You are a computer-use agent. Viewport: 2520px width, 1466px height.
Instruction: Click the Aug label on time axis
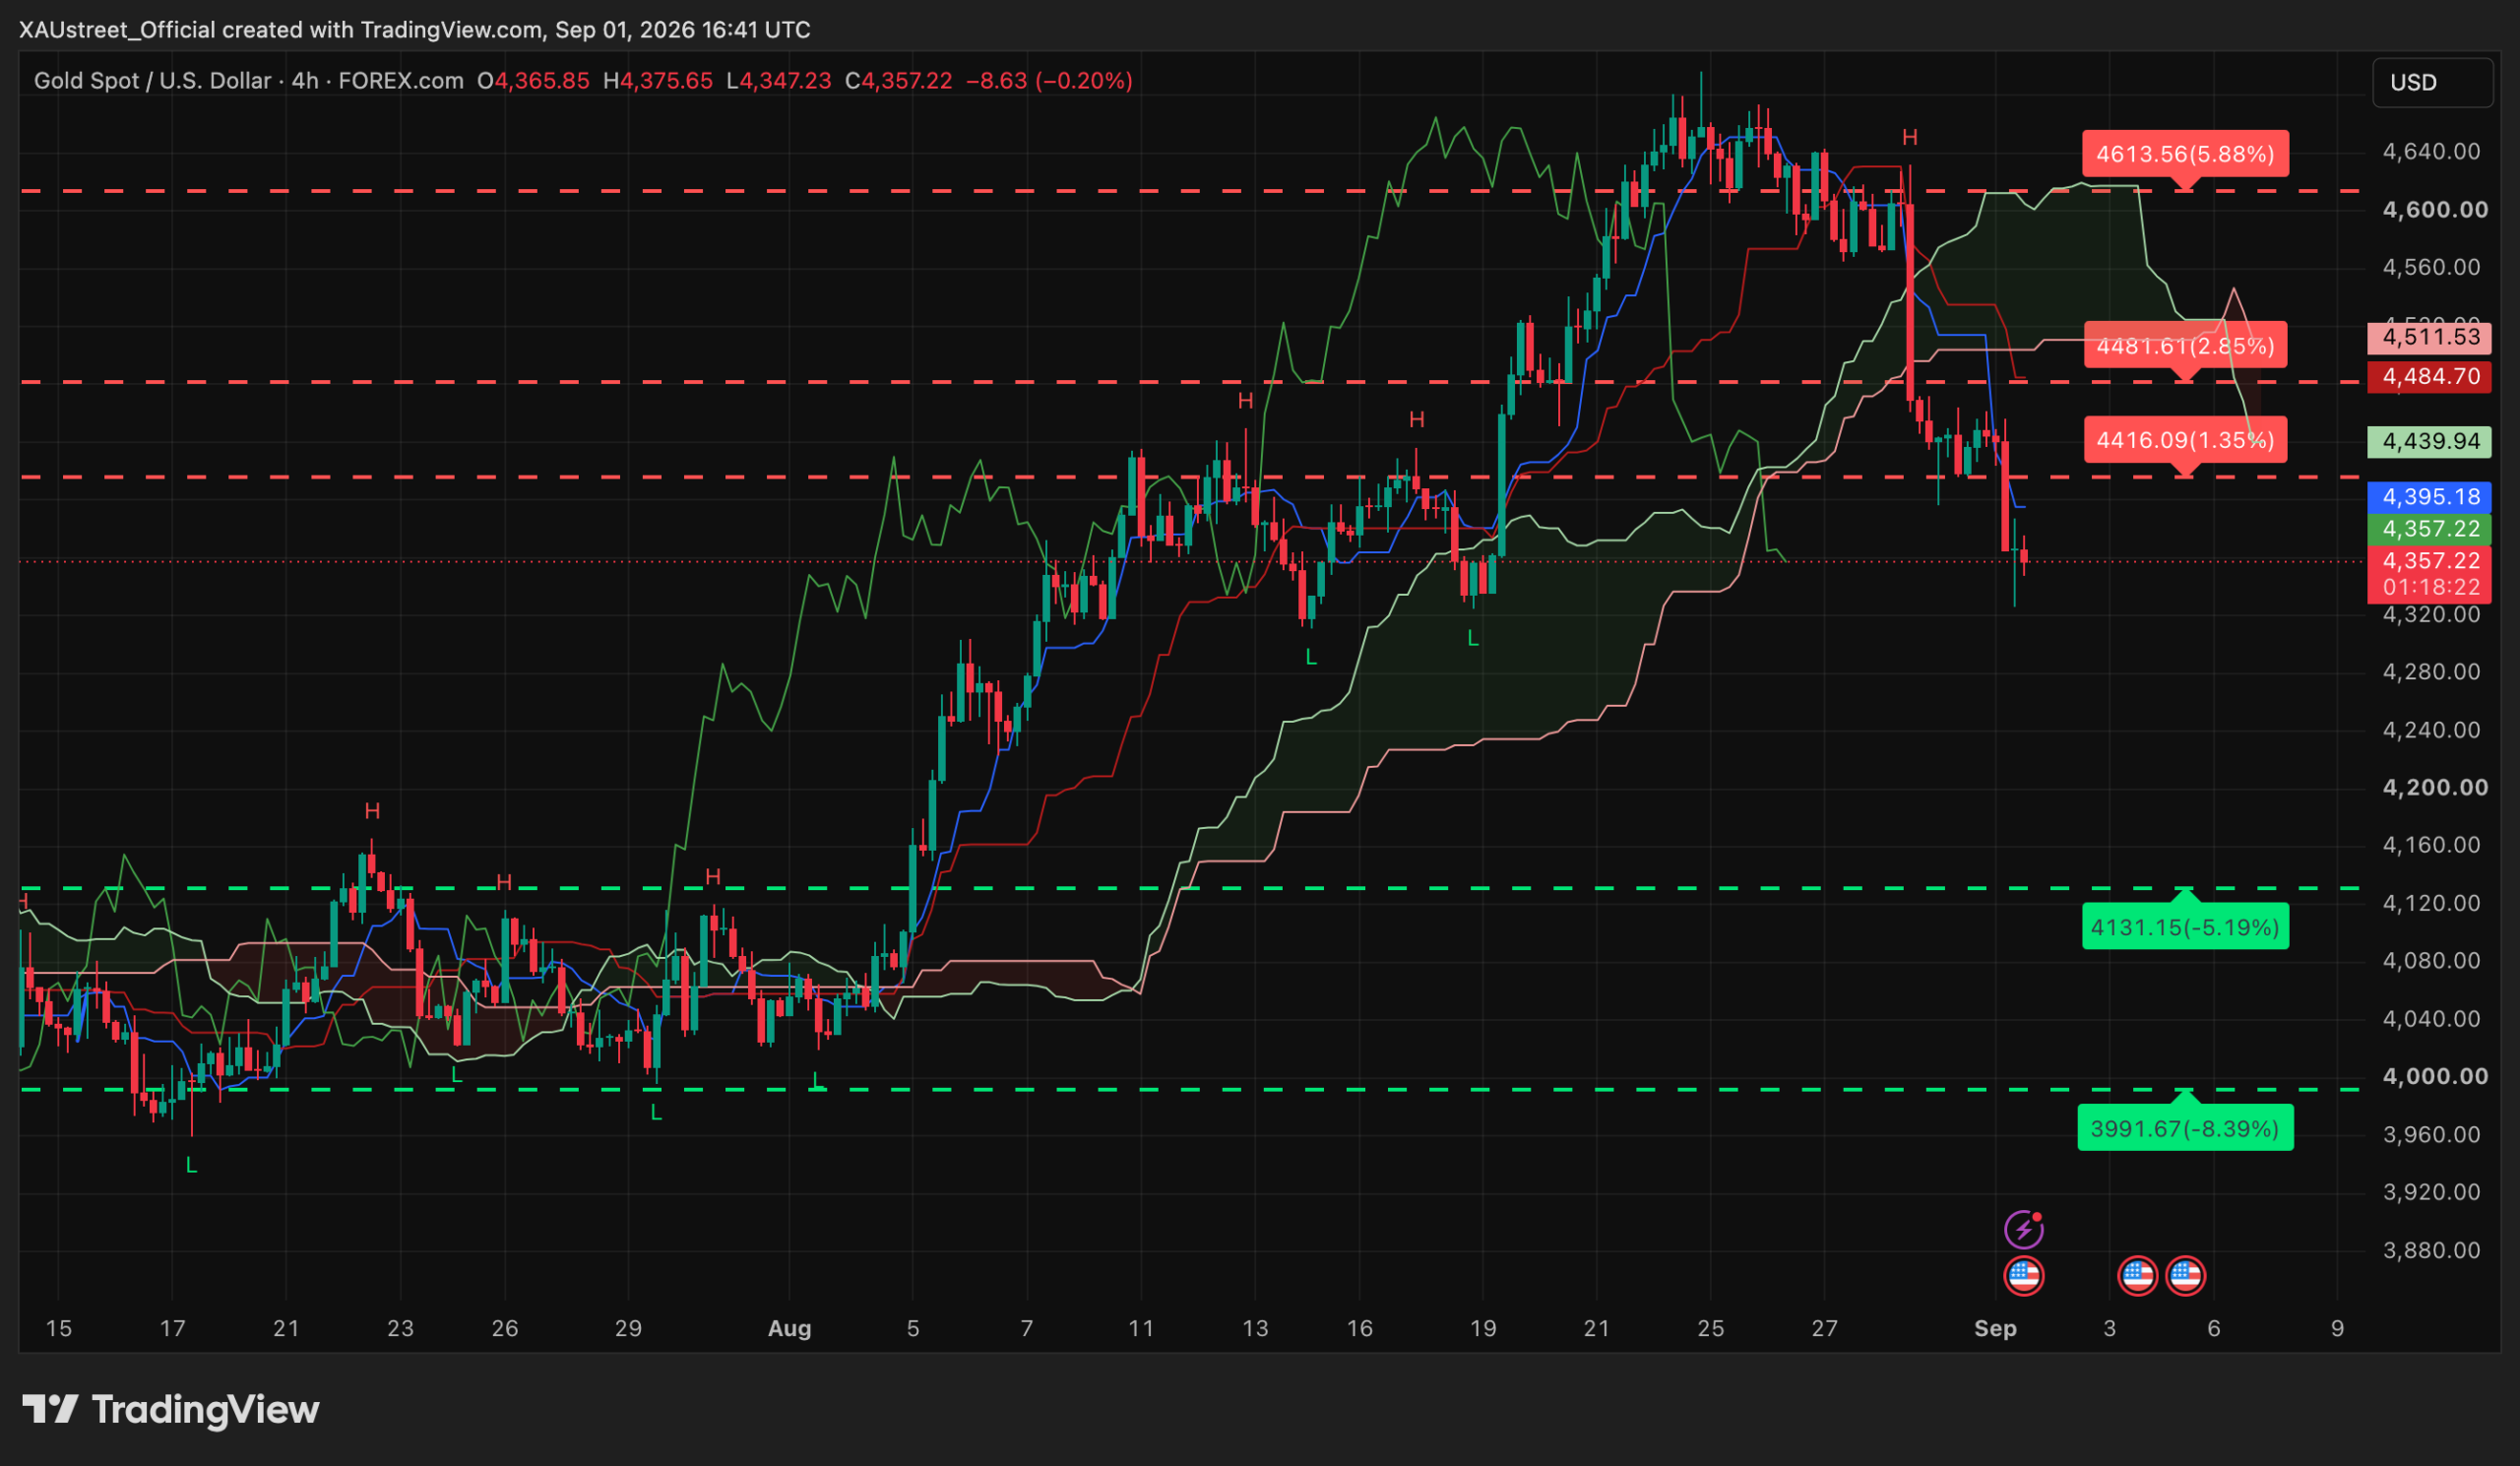pyautogui.click(x=789, y=1329)
